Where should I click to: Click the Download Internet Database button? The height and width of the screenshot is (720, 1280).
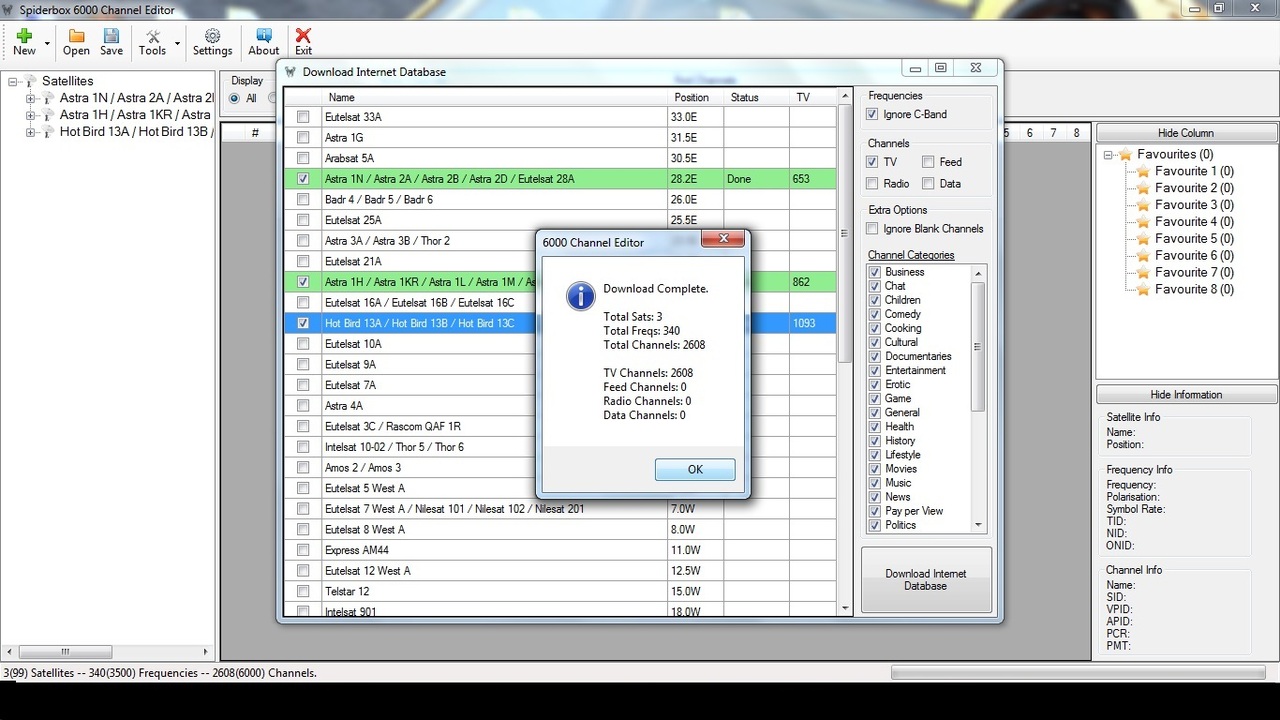coord(926,579)
